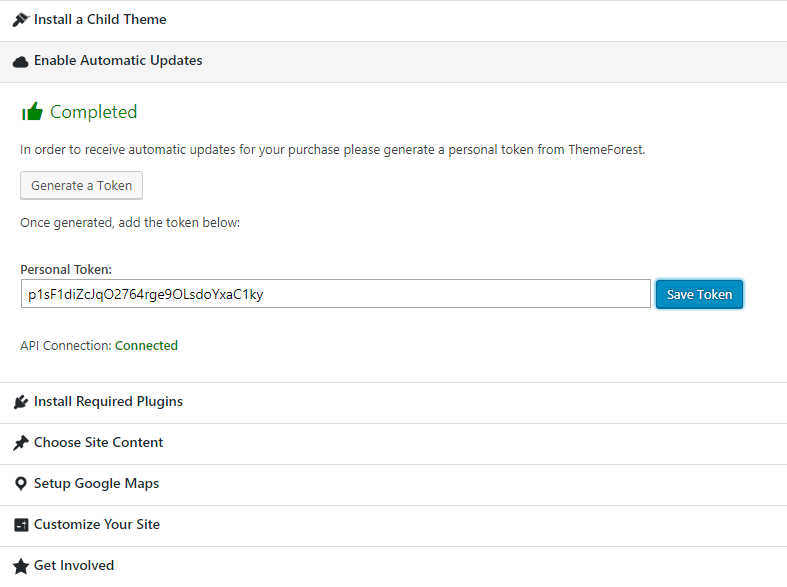
Task: Click the pin icon beside Install a Child Theme
Action: tap(20, 20)
